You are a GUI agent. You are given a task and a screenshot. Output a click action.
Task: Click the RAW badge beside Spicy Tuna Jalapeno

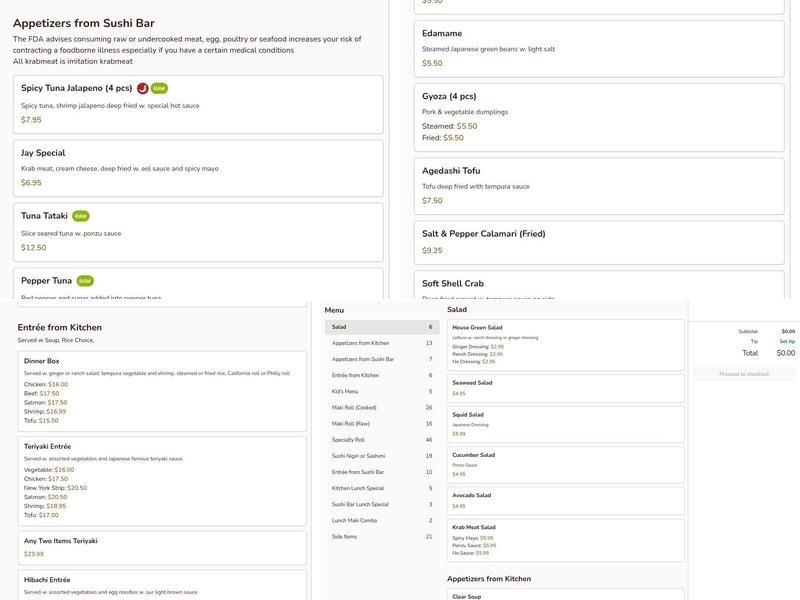click(x=159, y=88)
